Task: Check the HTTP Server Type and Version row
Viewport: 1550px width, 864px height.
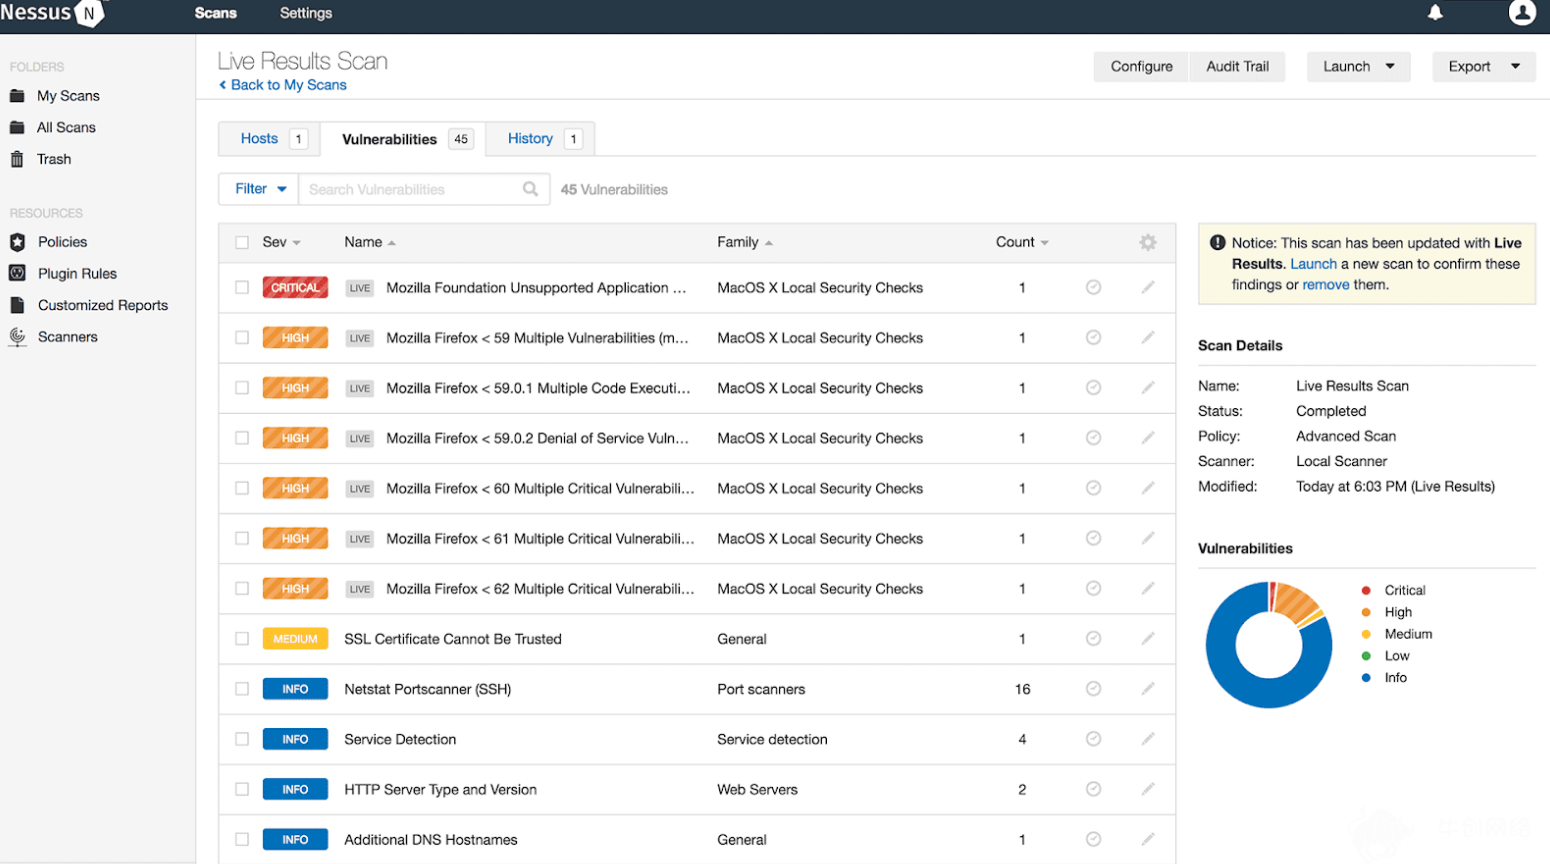Action: [x=242, y=789]
